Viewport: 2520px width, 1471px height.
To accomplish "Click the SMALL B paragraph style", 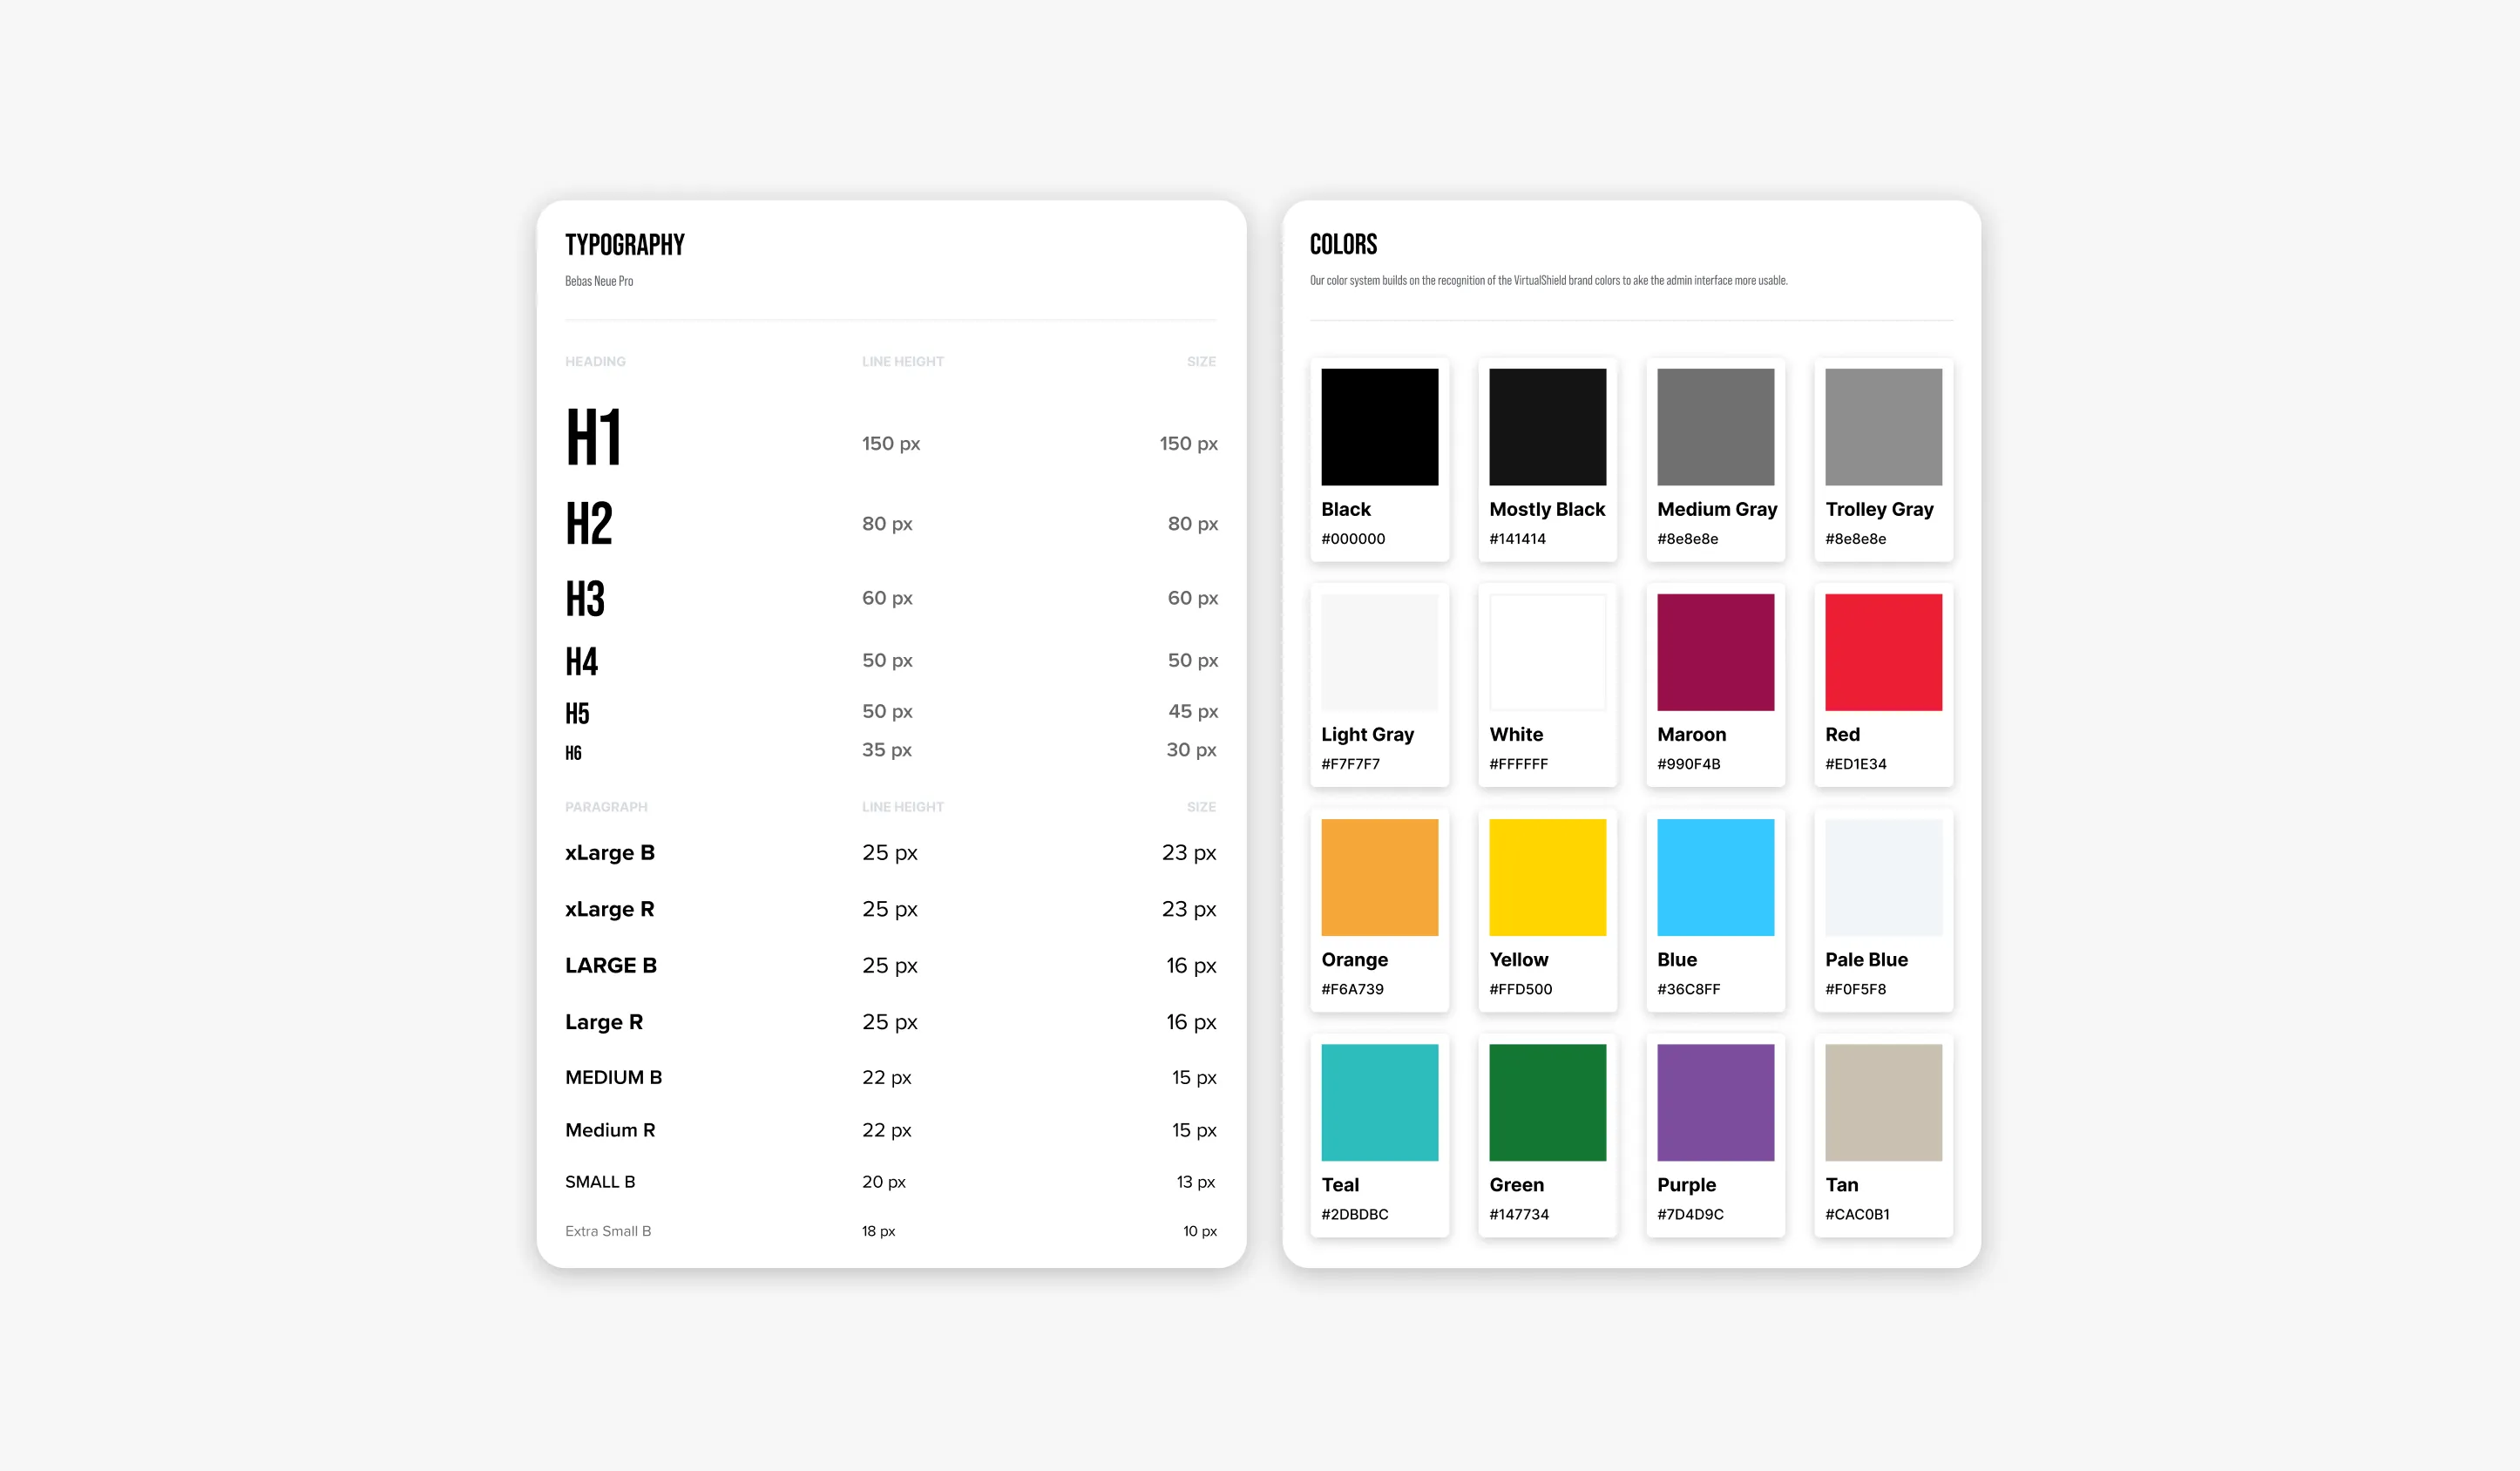I will click(599, 1181).
